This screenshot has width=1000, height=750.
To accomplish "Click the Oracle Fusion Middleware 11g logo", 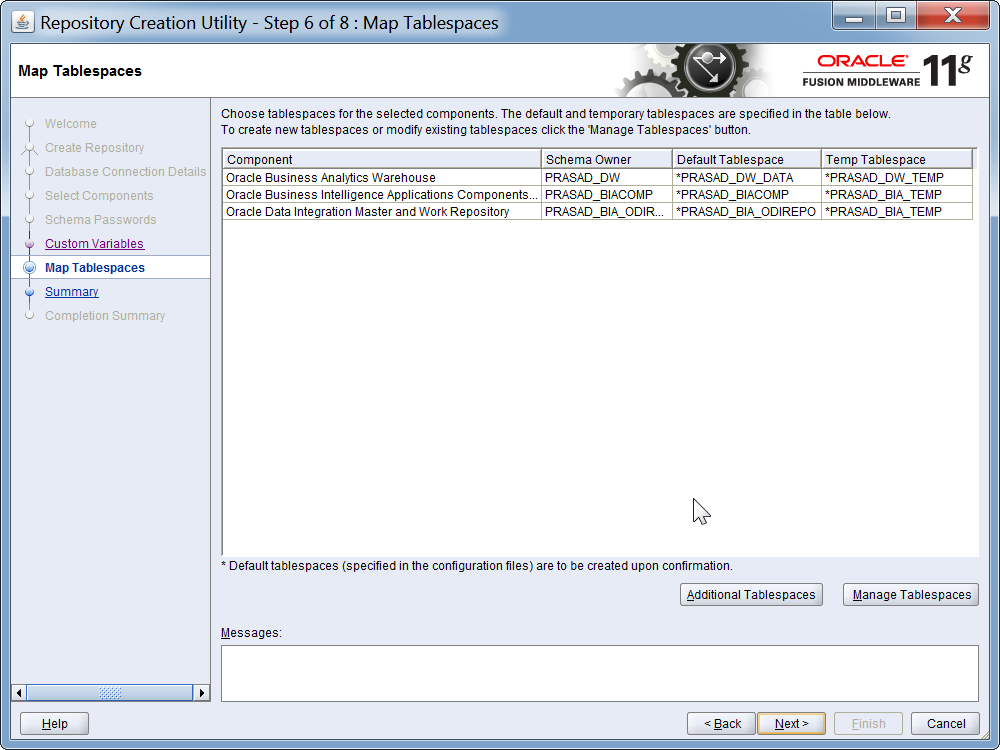I will [x=887, y=70].
